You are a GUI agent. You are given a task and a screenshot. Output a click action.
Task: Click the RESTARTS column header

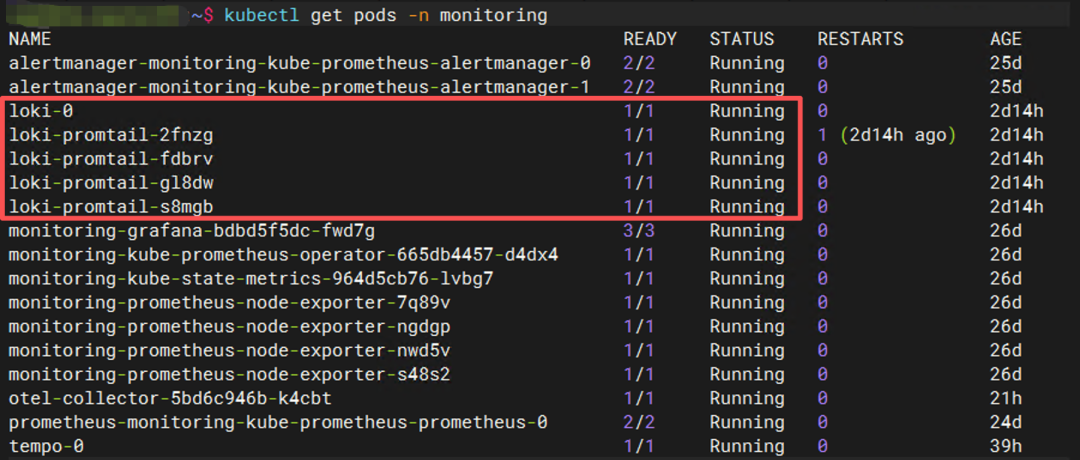[860, 39]
